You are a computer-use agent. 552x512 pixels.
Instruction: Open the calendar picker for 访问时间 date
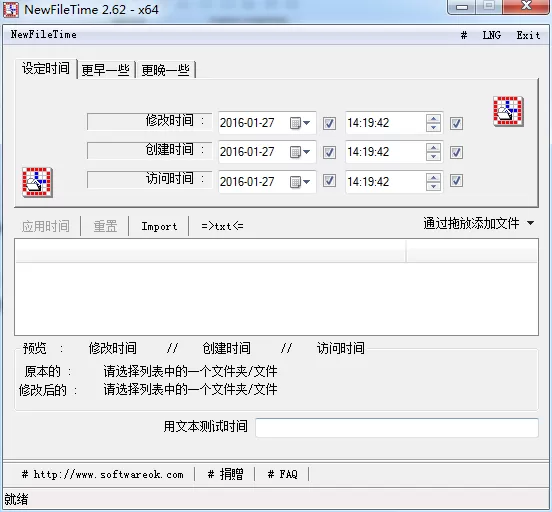(x=300, y=182)
